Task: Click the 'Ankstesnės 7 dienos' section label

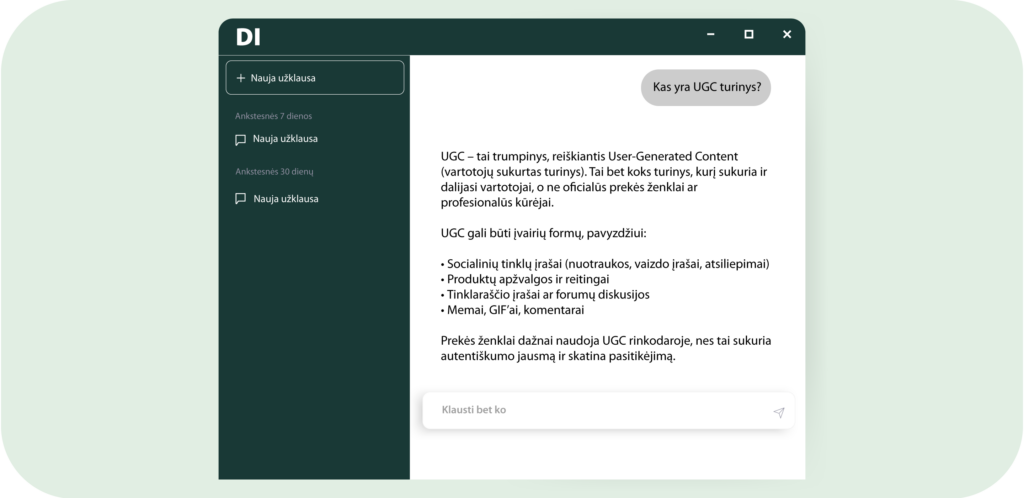Action: [x=273, y=116]
